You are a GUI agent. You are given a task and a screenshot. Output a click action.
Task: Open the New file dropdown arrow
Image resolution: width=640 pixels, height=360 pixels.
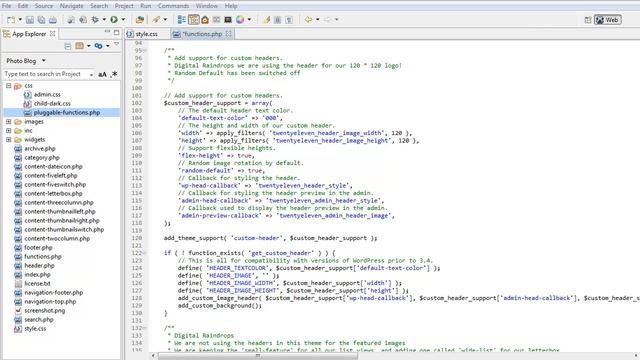click(x=20, y=20)
